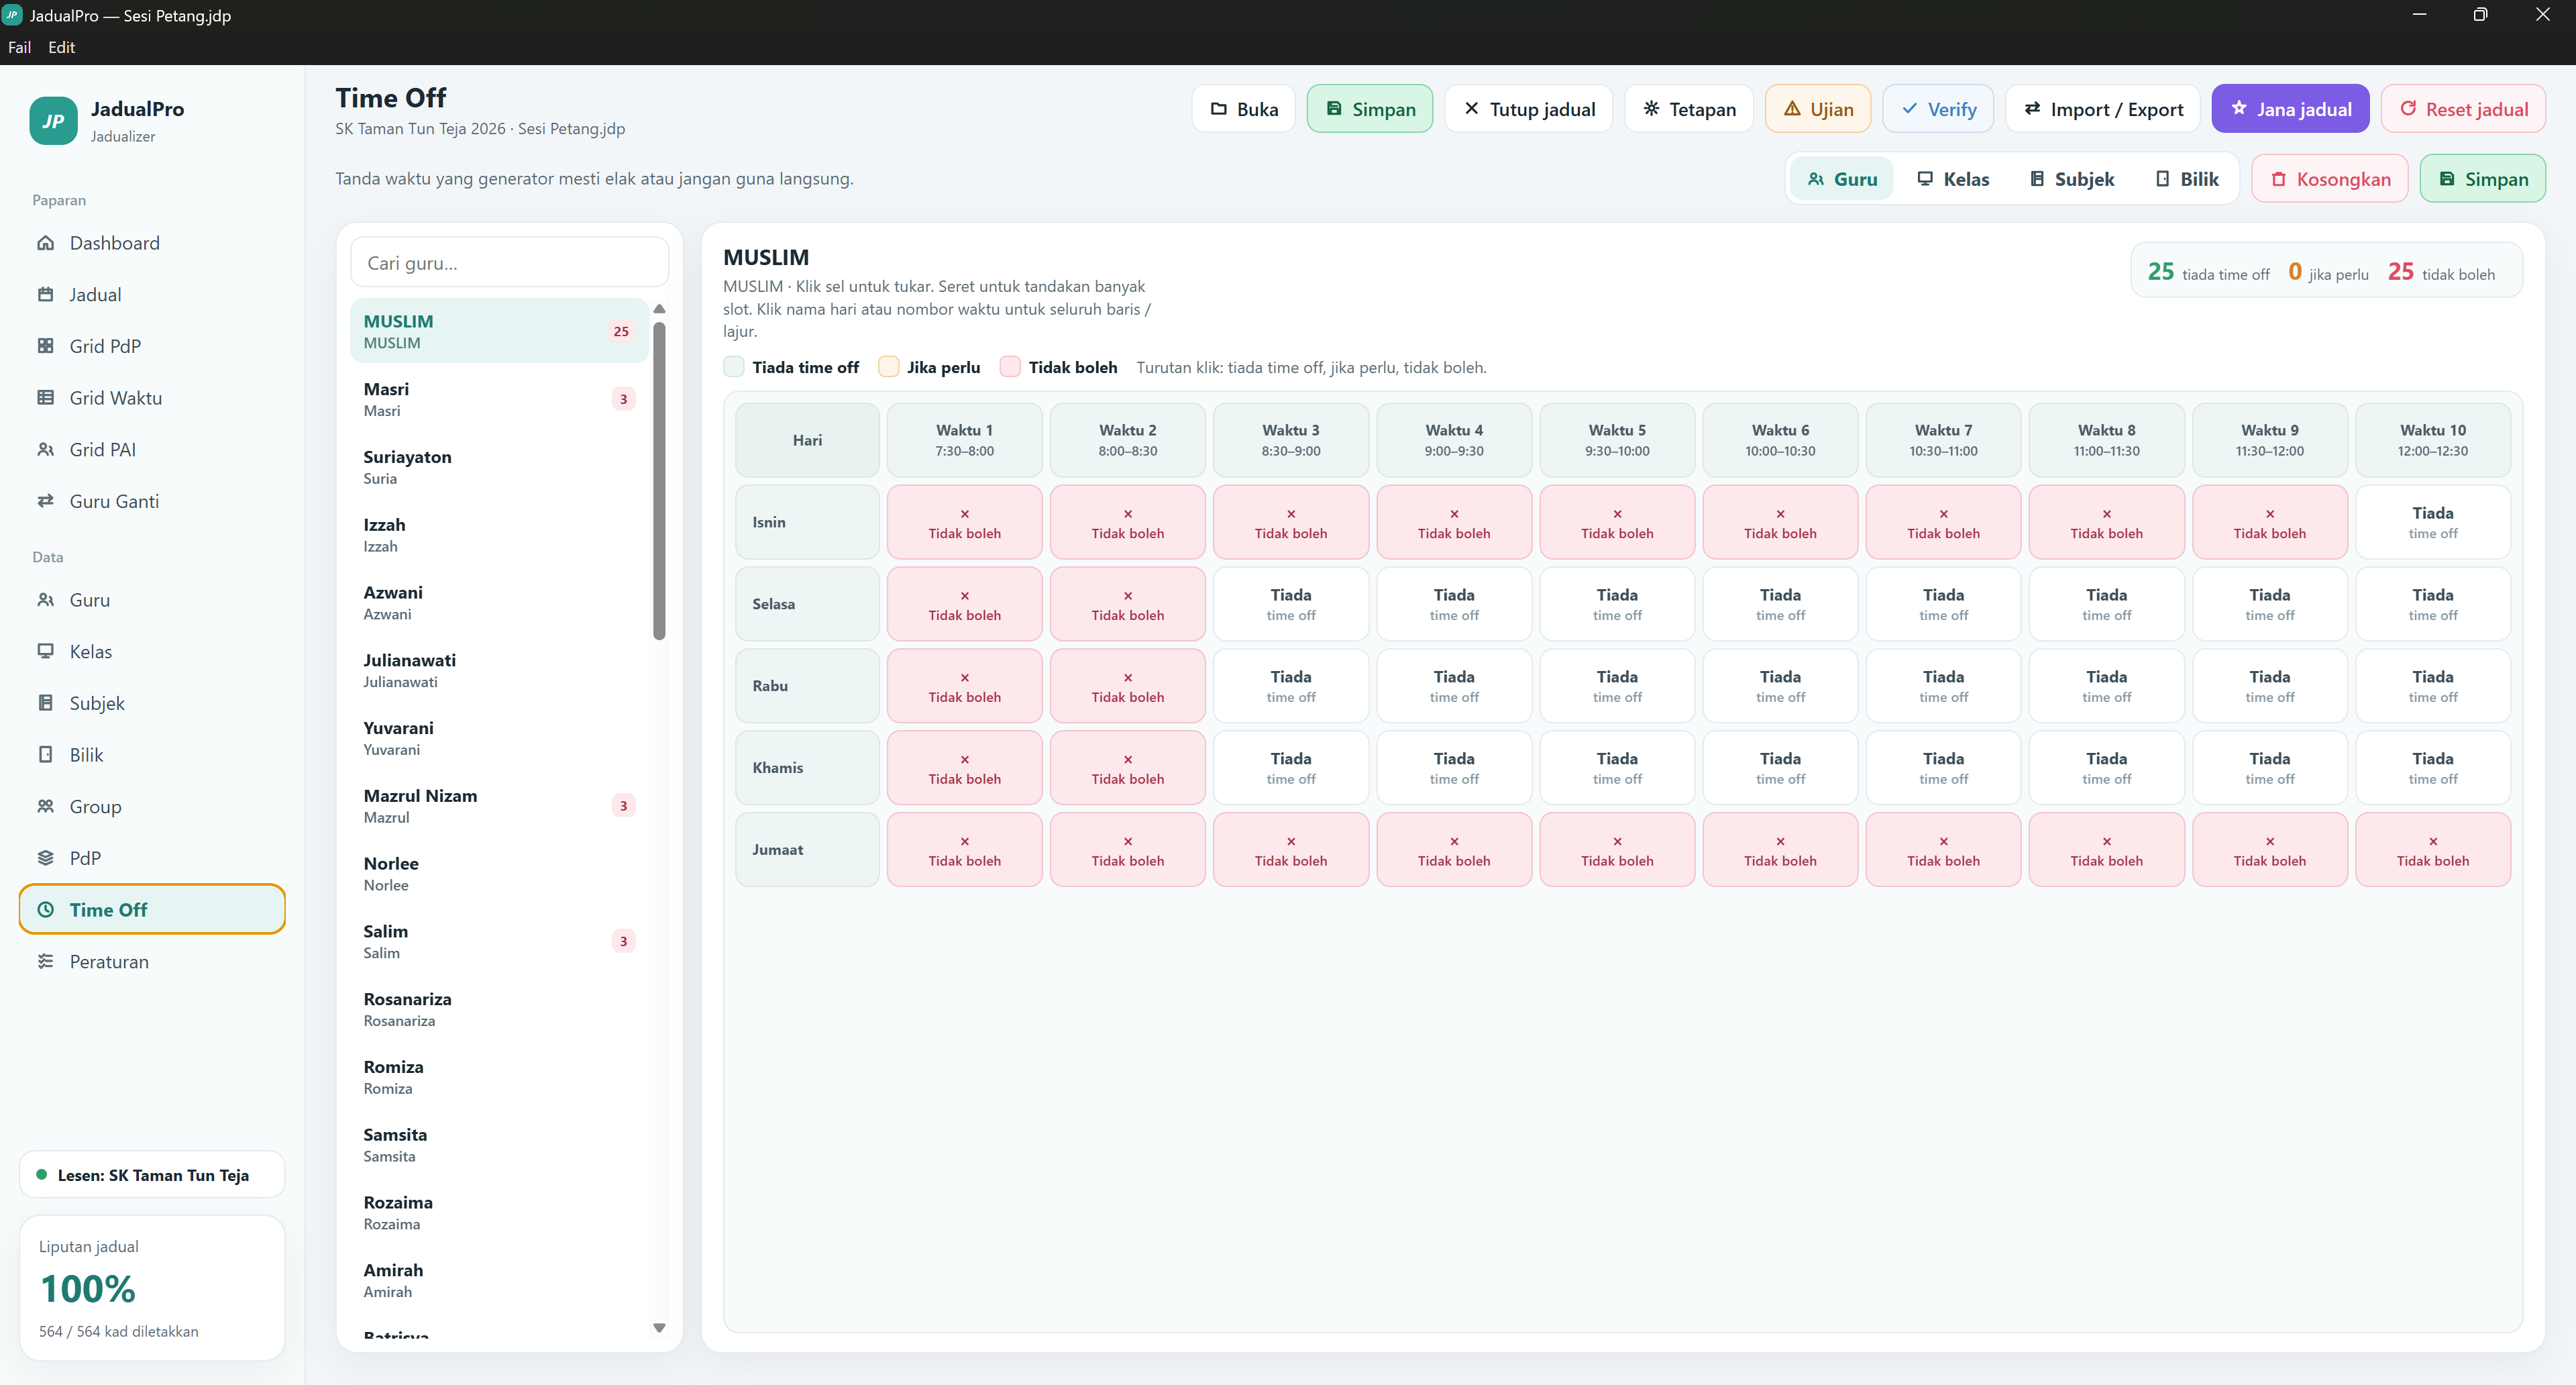Click the Jana jadual star button
Screen dimensions: 2576x1385
2290,109
